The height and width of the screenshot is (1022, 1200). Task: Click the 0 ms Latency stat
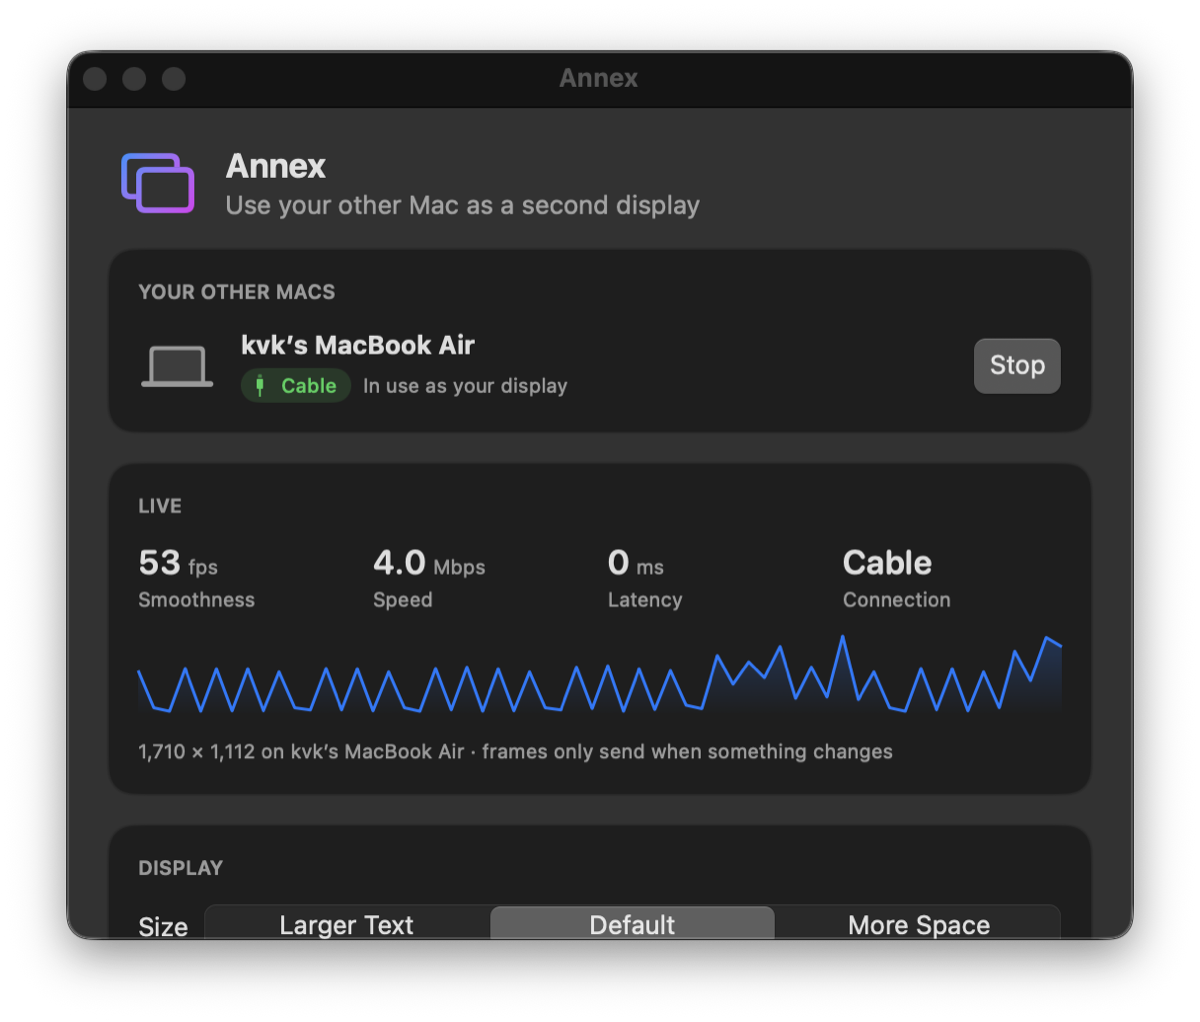645,578
